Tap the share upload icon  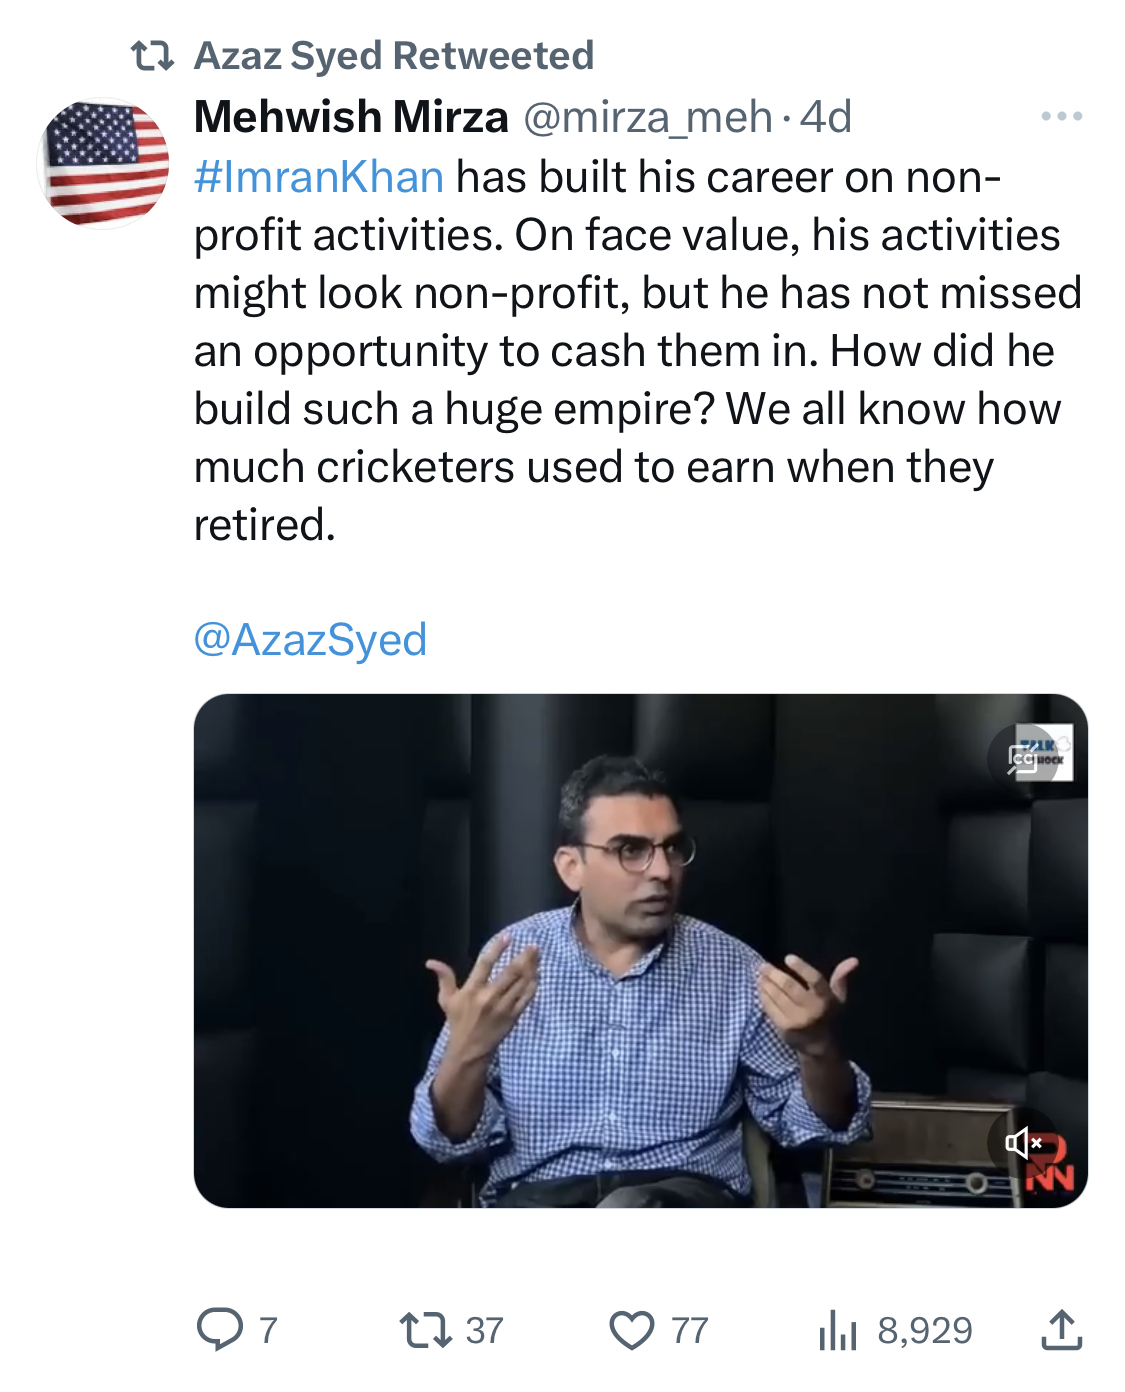click(1061, 1330)
